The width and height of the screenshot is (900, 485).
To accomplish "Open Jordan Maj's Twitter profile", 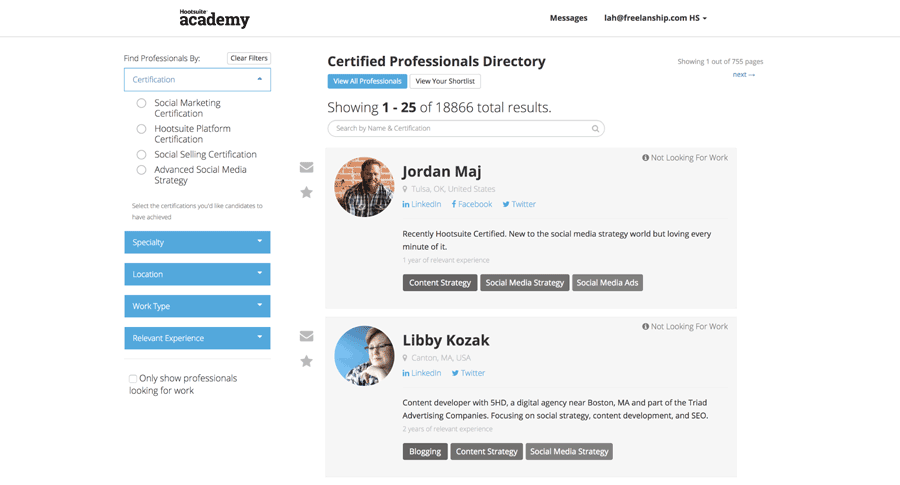I will [x=519, y=204].
